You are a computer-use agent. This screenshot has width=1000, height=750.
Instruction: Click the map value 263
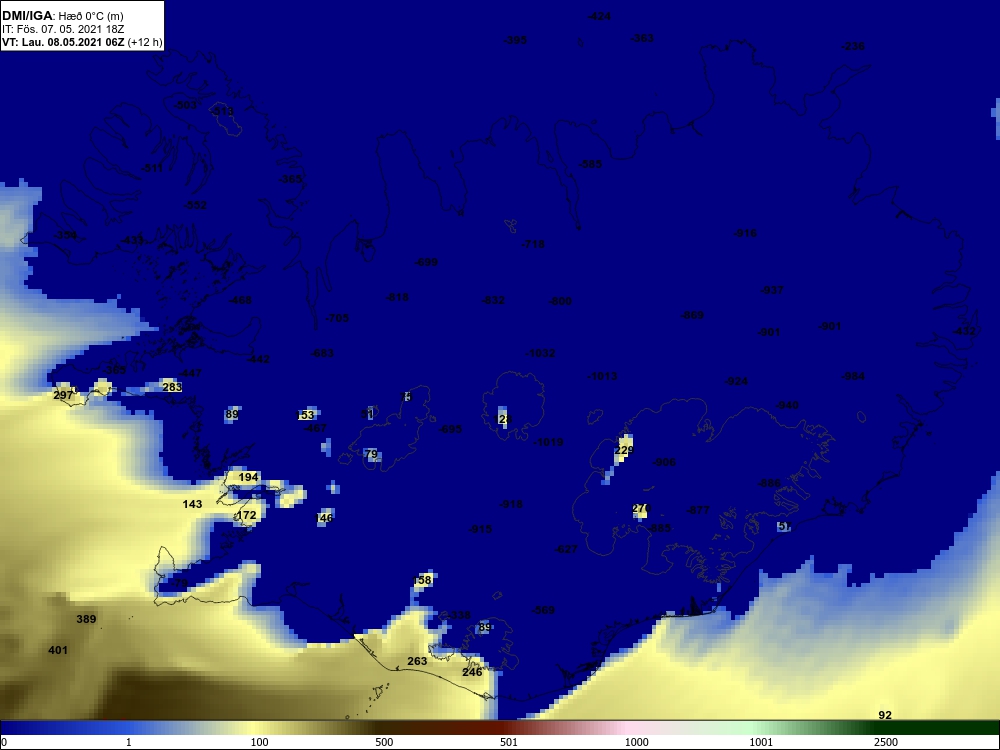pos(417,661)
